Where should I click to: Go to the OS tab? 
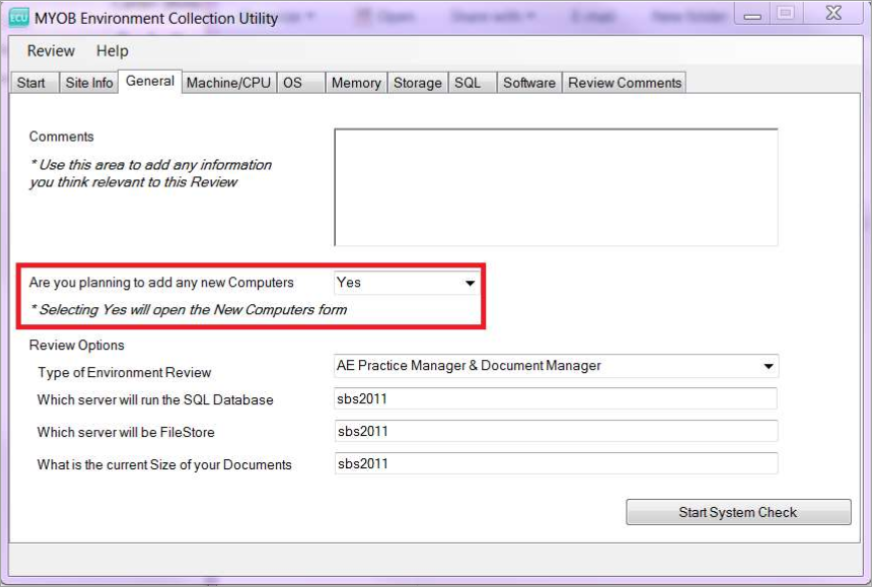coord(292,83)
